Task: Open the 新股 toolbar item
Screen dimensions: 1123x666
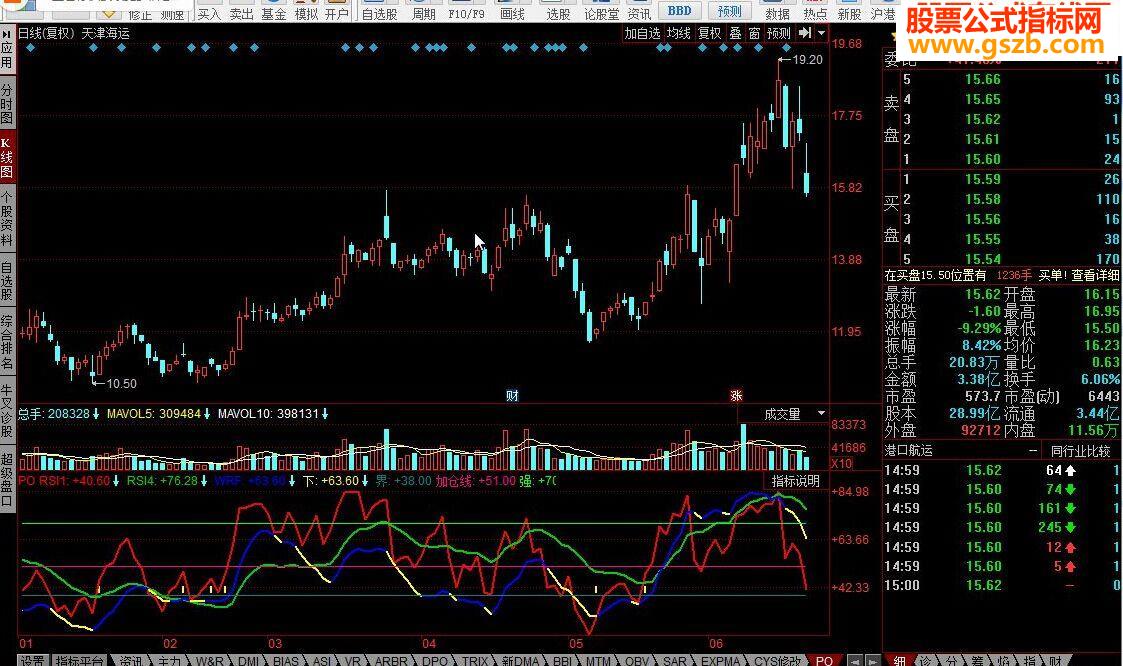Action: point(849,14)
